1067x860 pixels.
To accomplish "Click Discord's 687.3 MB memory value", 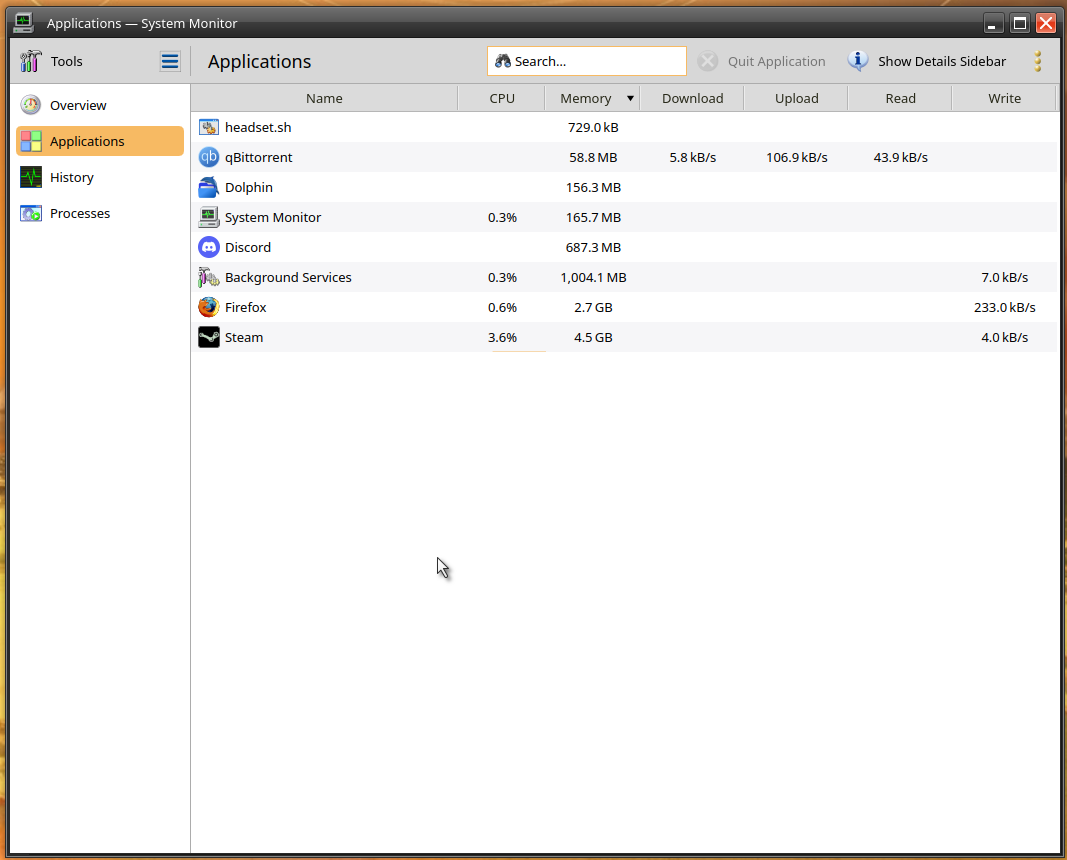I will coord(593,247).
